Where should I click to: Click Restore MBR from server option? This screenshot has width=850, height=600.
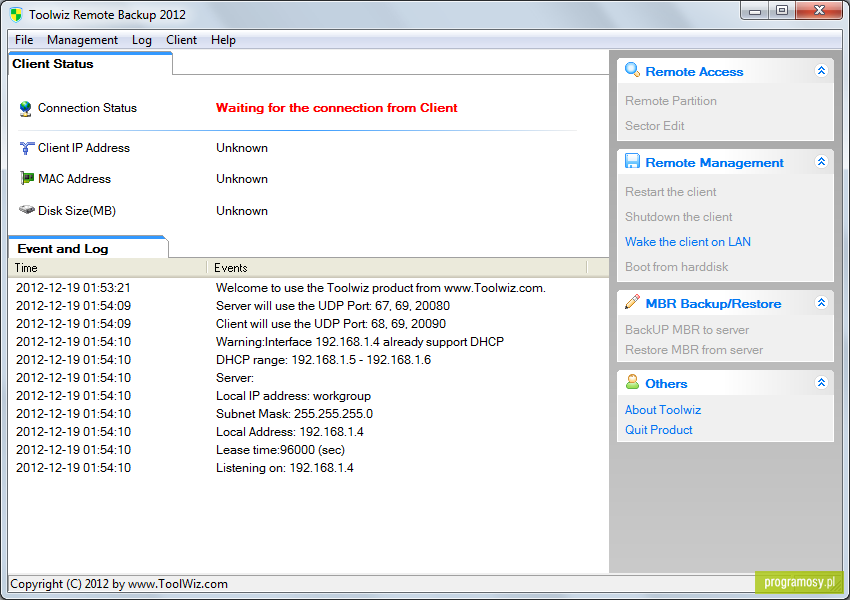tap(694, 350)
